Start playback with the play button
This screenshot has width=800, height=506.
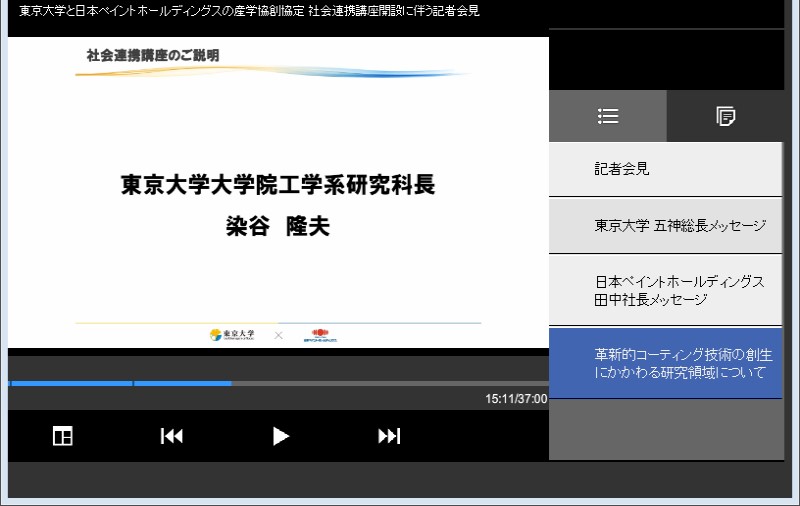click(280, 436)
